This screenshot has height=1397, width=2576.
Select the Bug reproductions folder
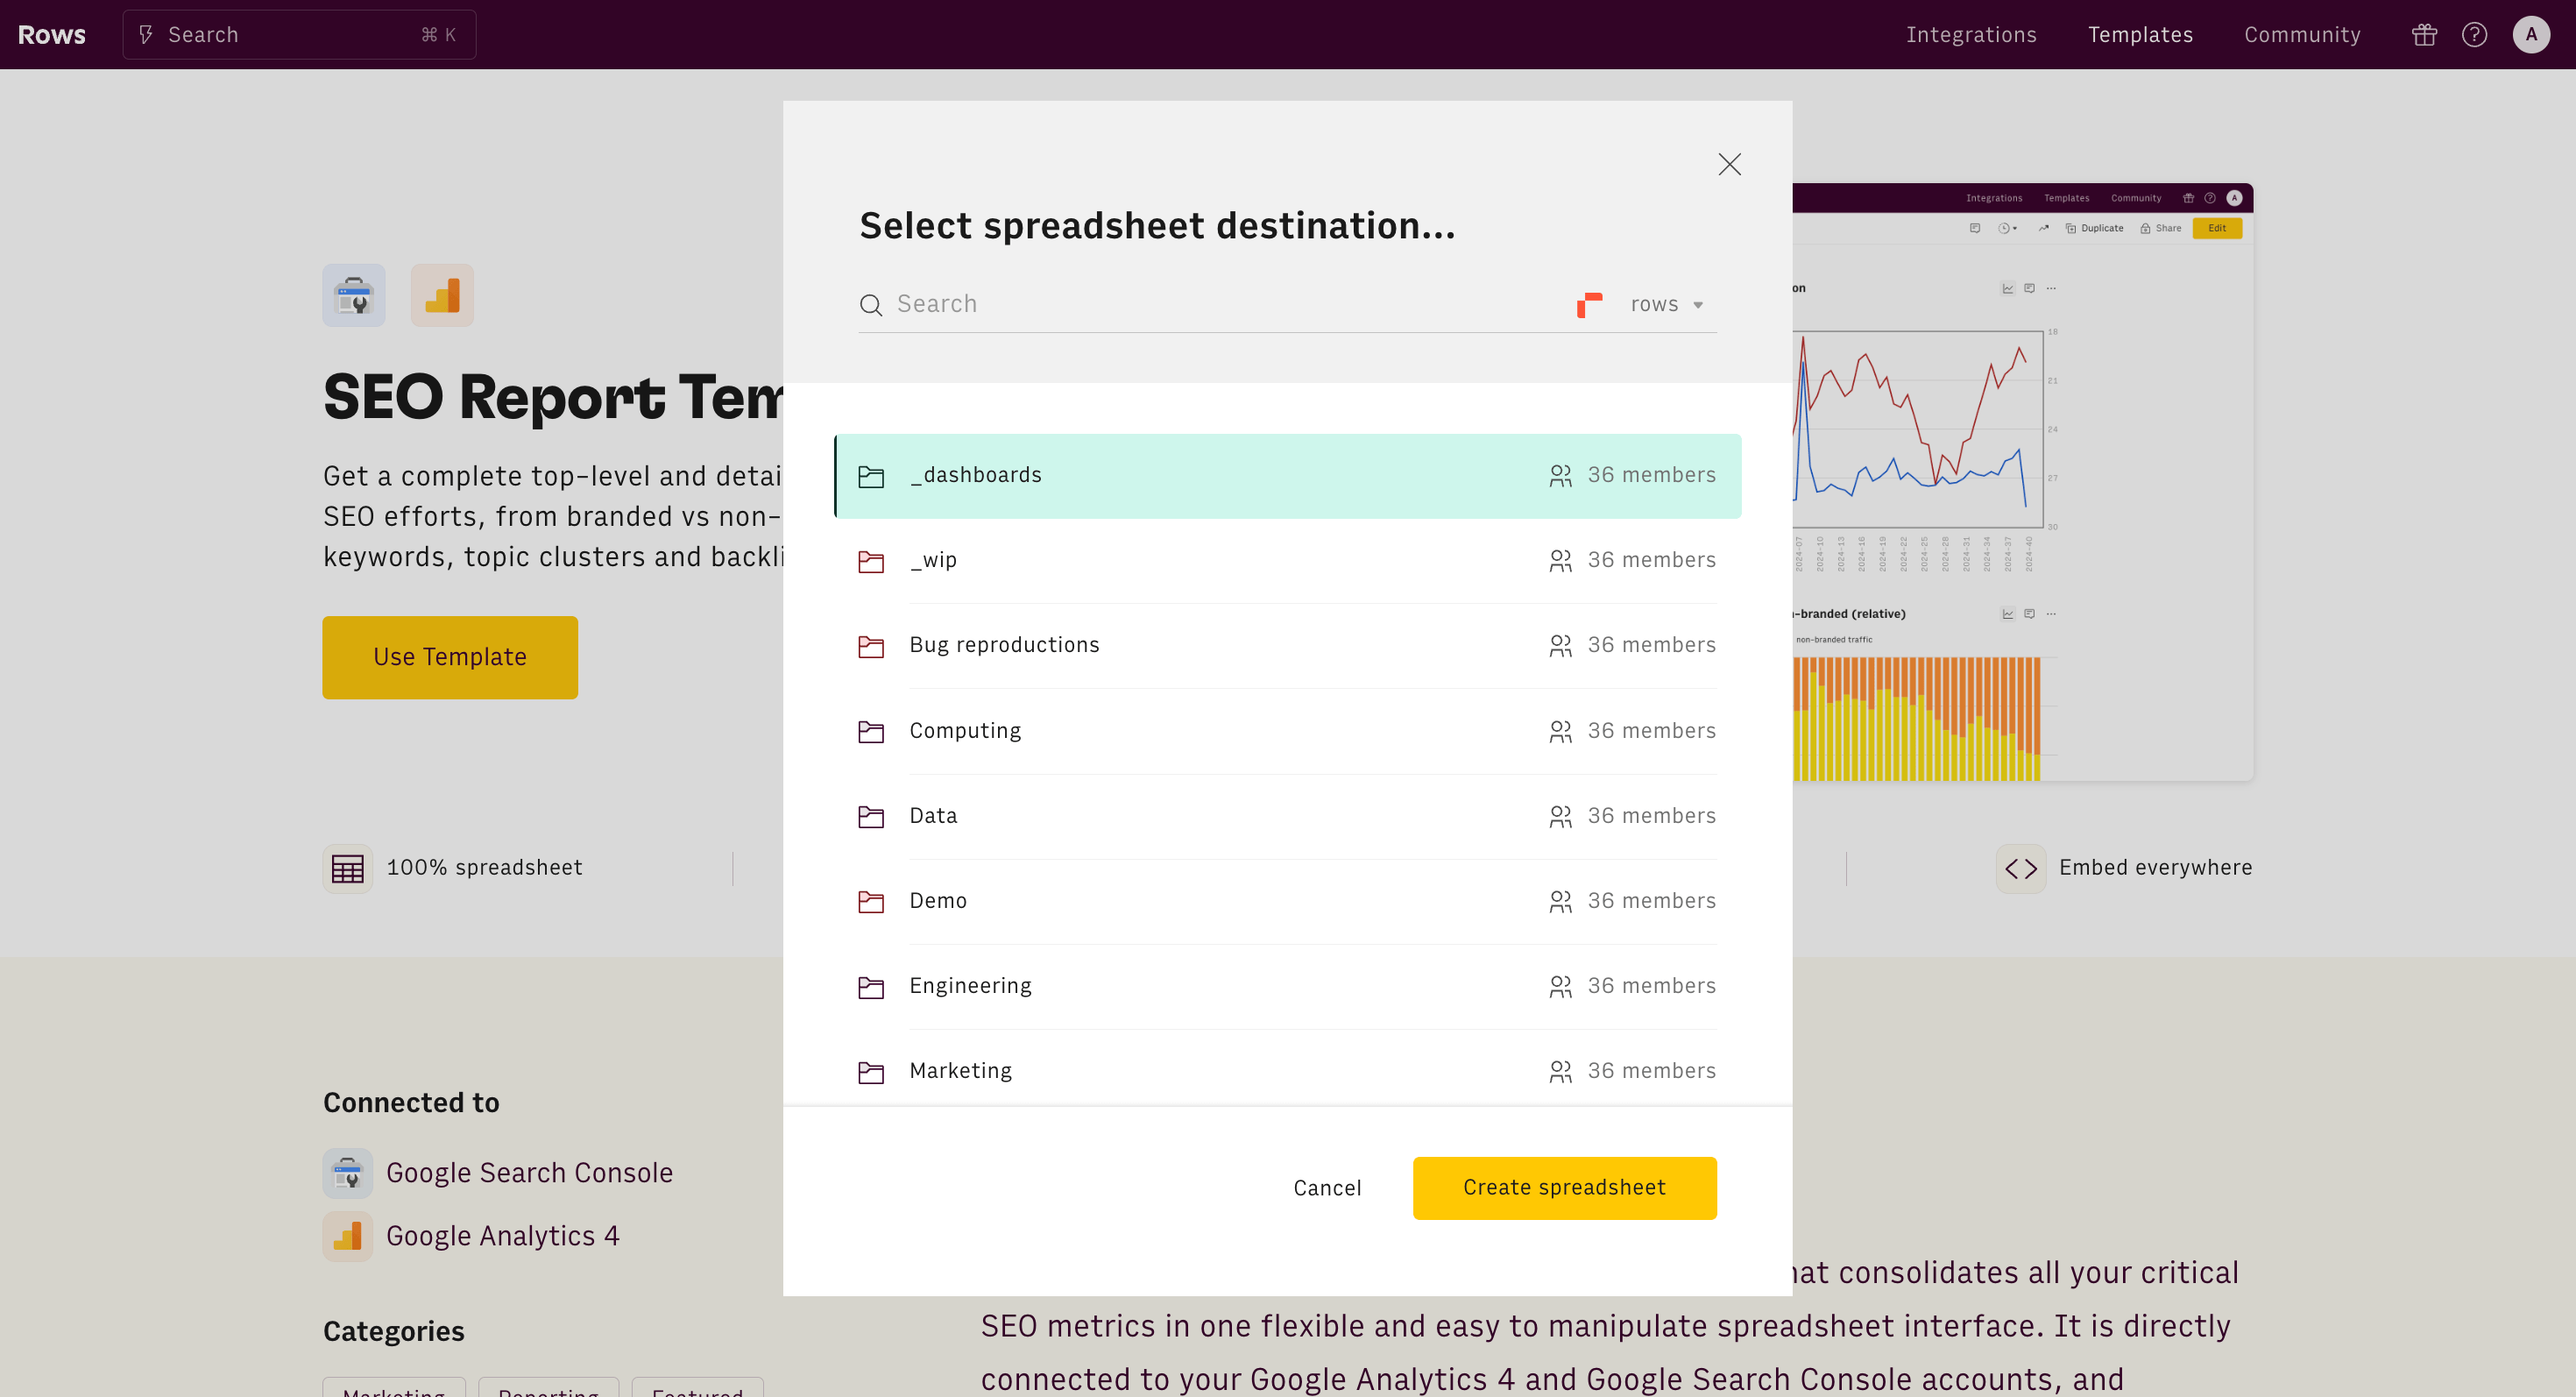tap(1288, 645)
